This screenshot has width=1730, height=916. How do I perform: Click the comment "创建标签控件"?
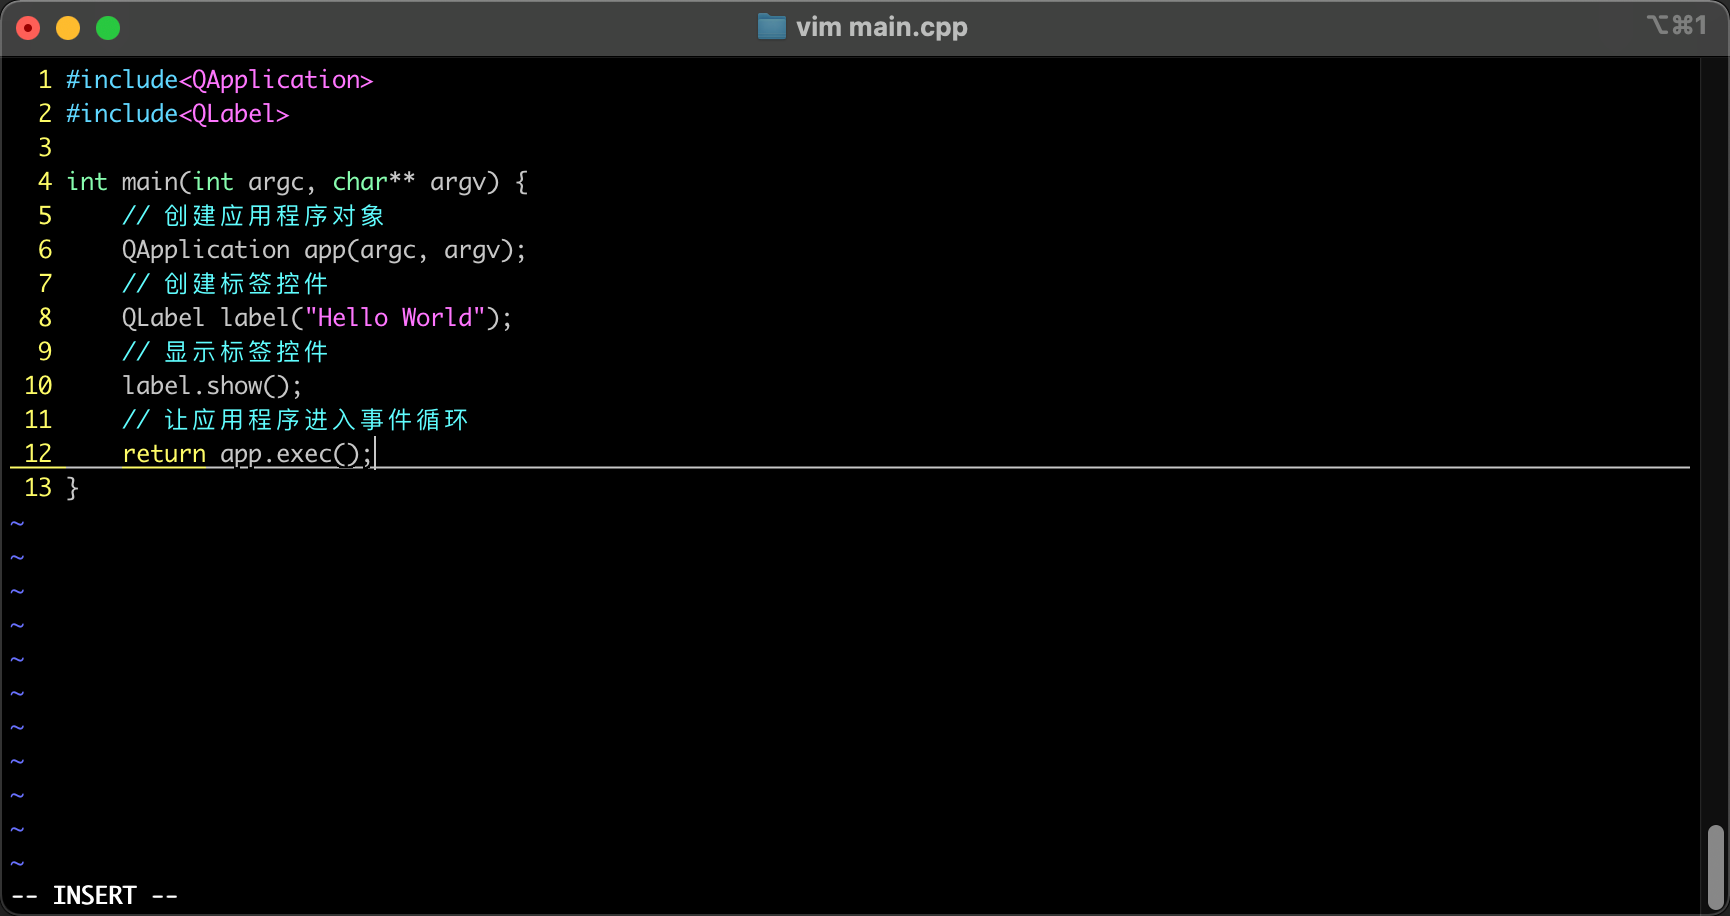pos(246,284)
